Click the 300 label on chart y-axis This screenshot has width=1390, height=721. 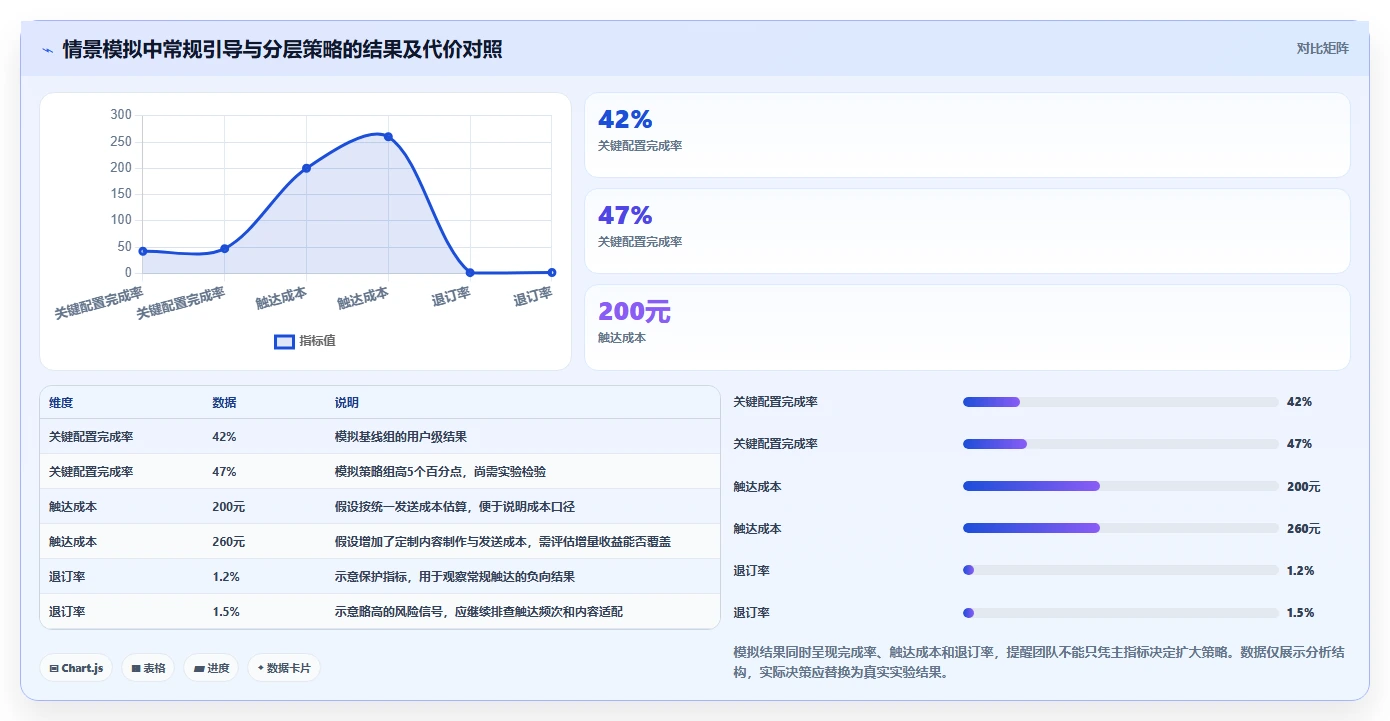coord(121,115)
